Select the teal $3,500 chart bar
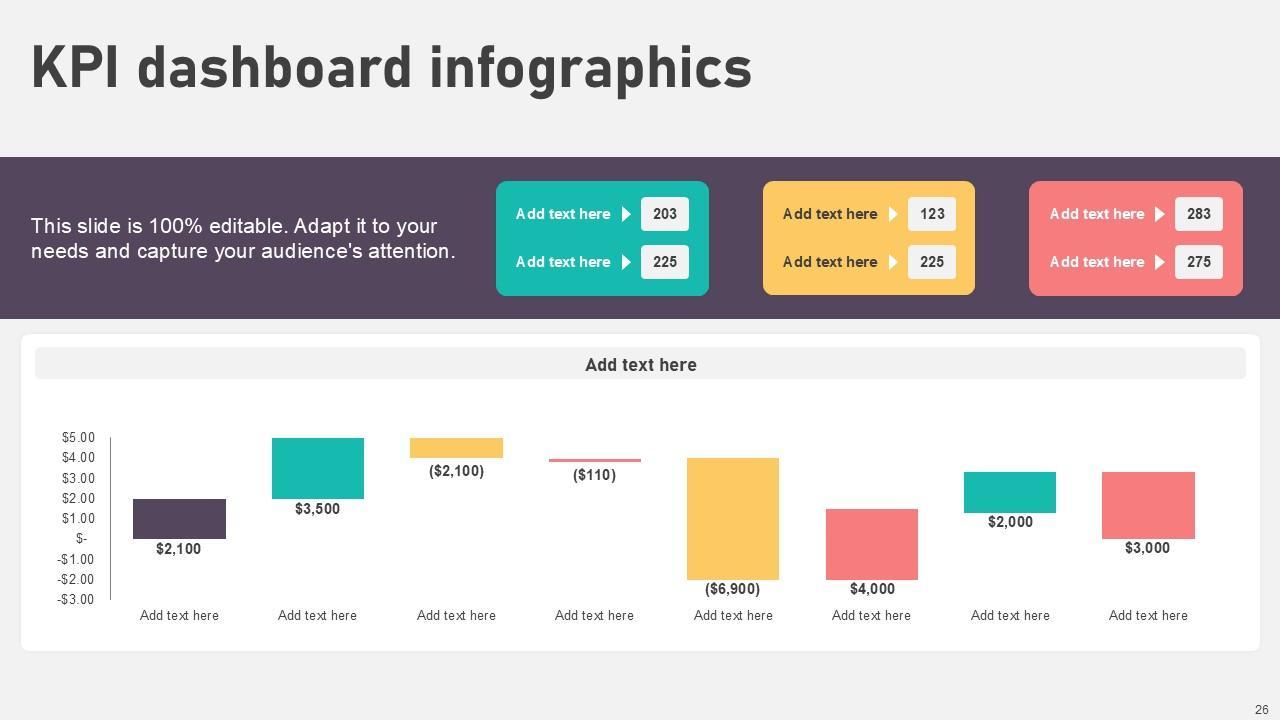The height and width of the screenshot is (720, 1280). (x=317, y=468)
